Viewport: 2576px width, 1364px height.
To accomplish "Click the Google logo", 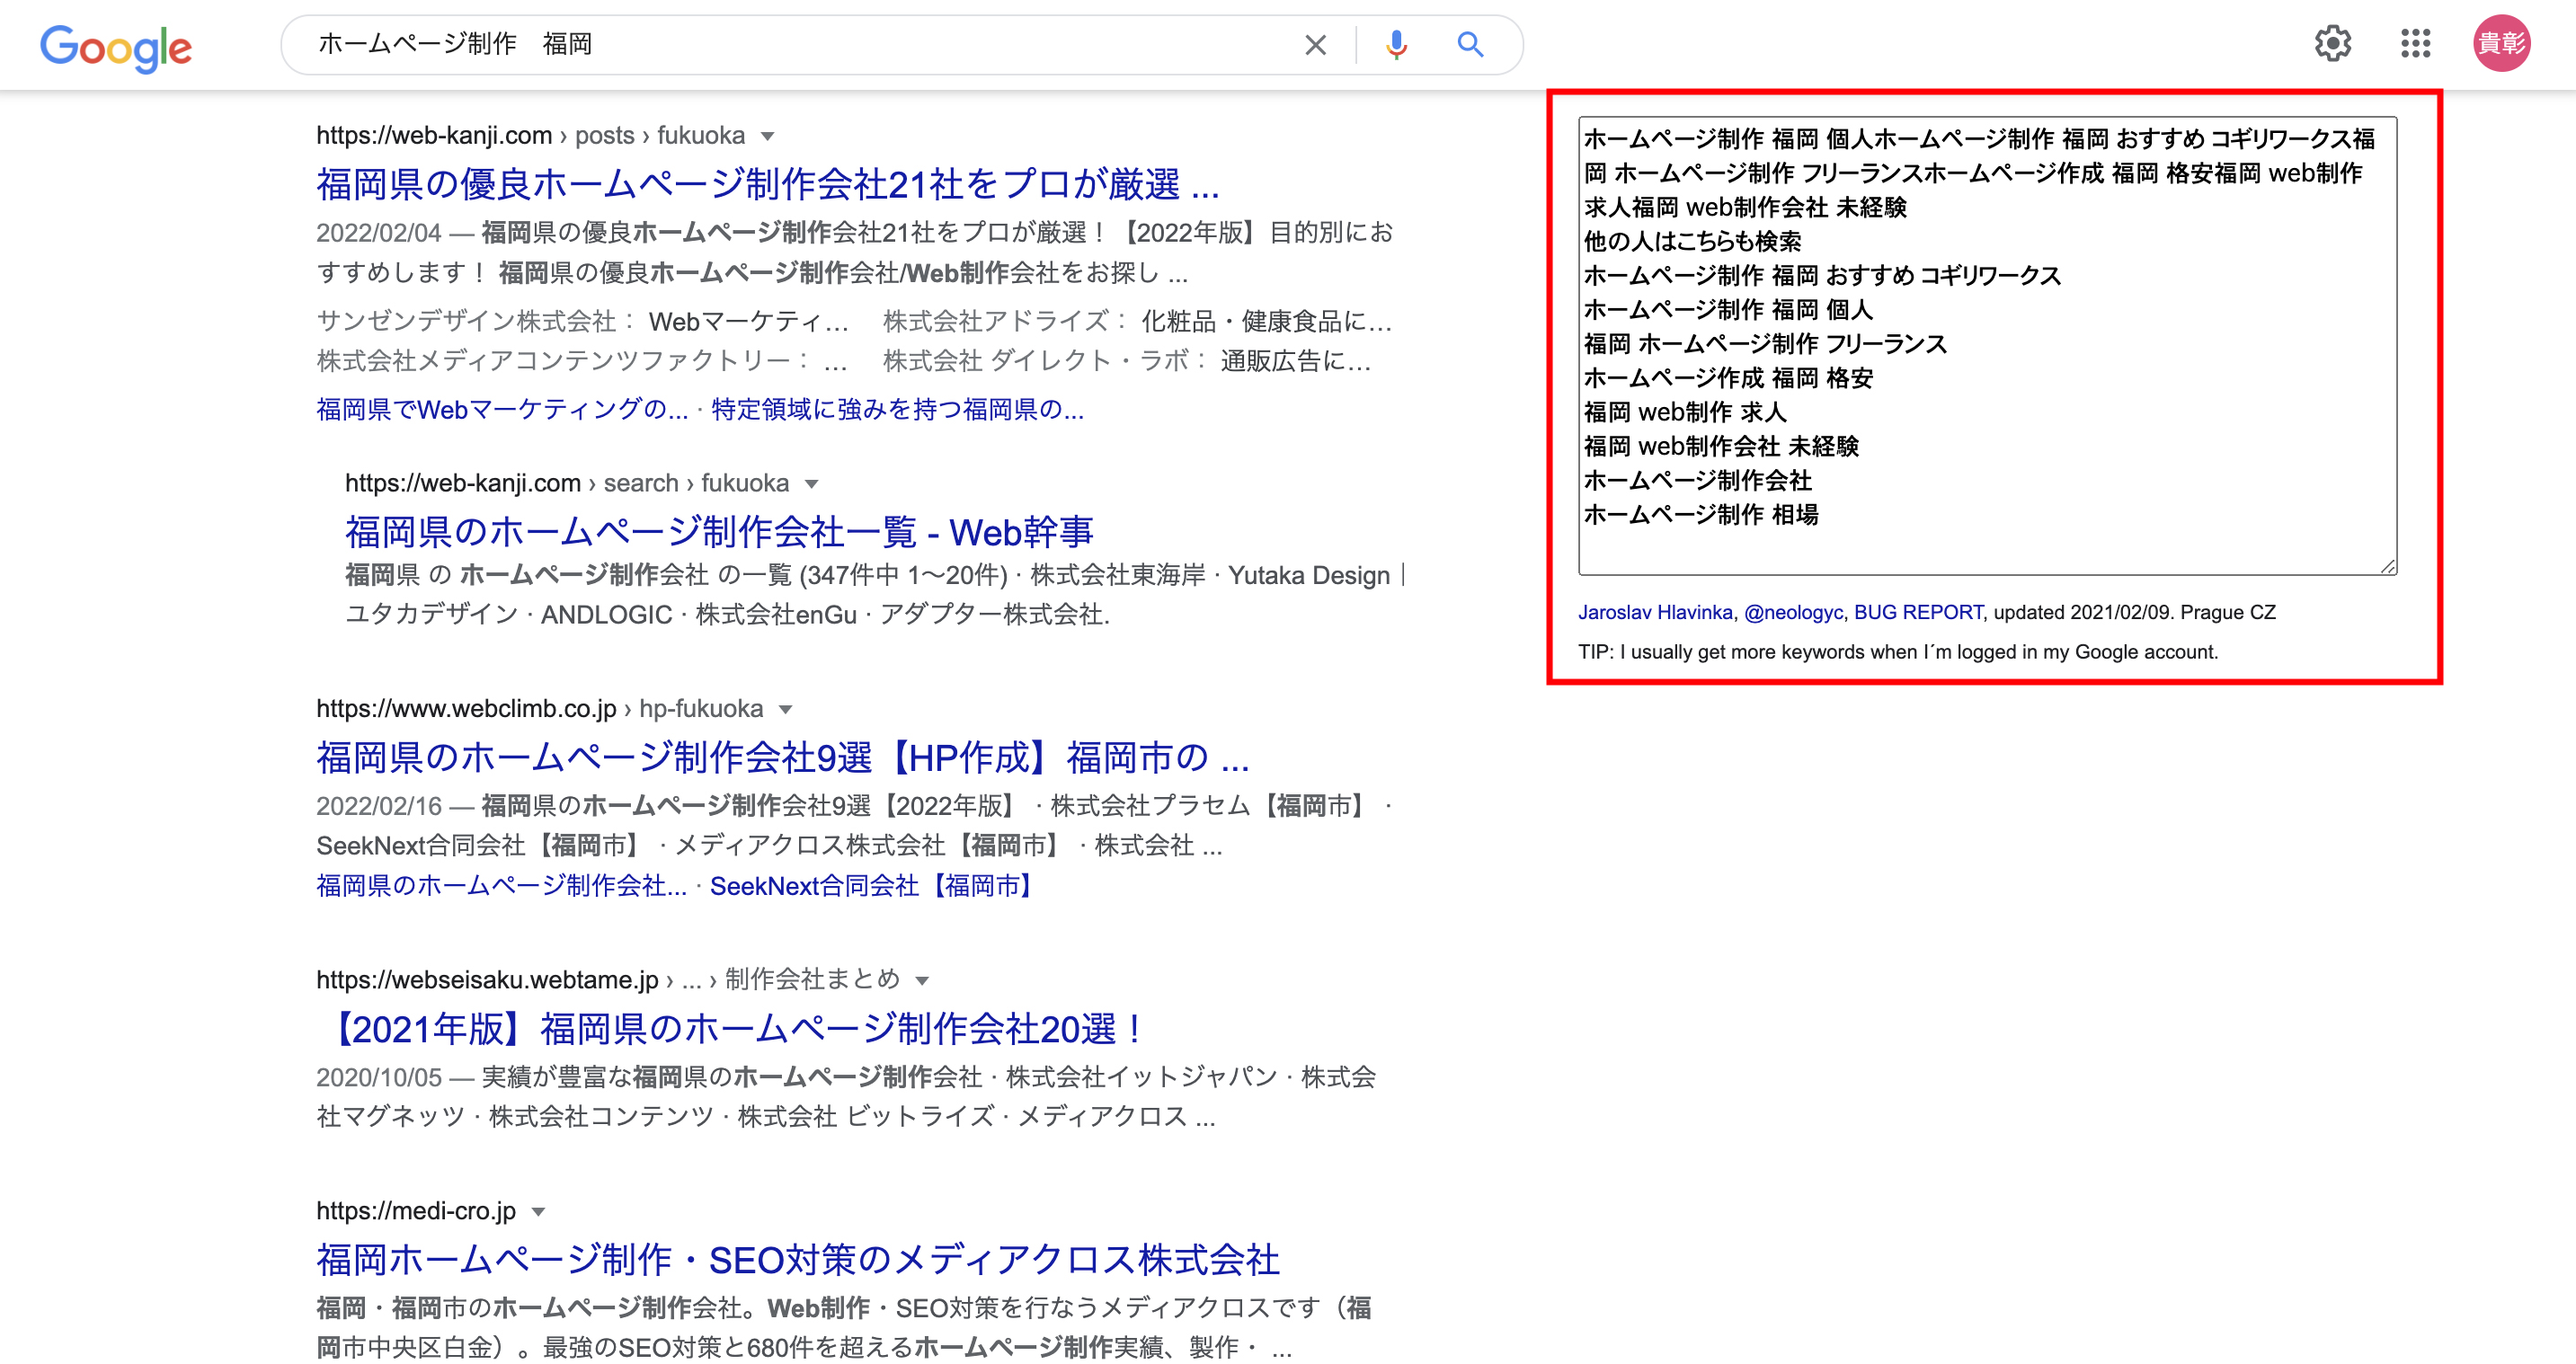I will [x=116, y=46].
